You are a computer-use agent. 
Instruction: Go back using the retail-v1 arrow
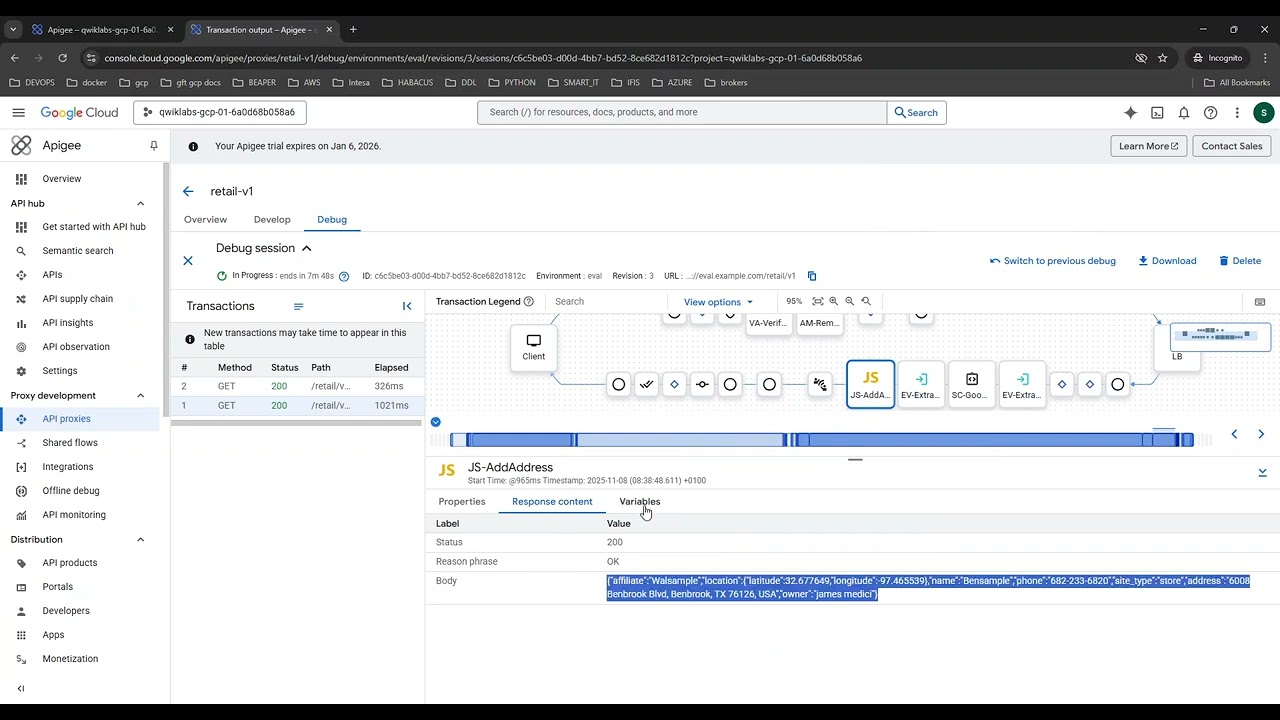pyautogui.click(x=188, y=191)
